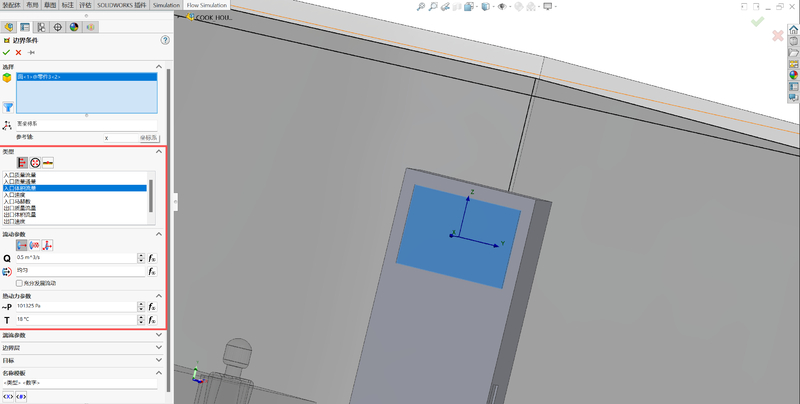Open Hide/Show Items eye icon
Screen dimensions: 800x404
pos(502,7)
